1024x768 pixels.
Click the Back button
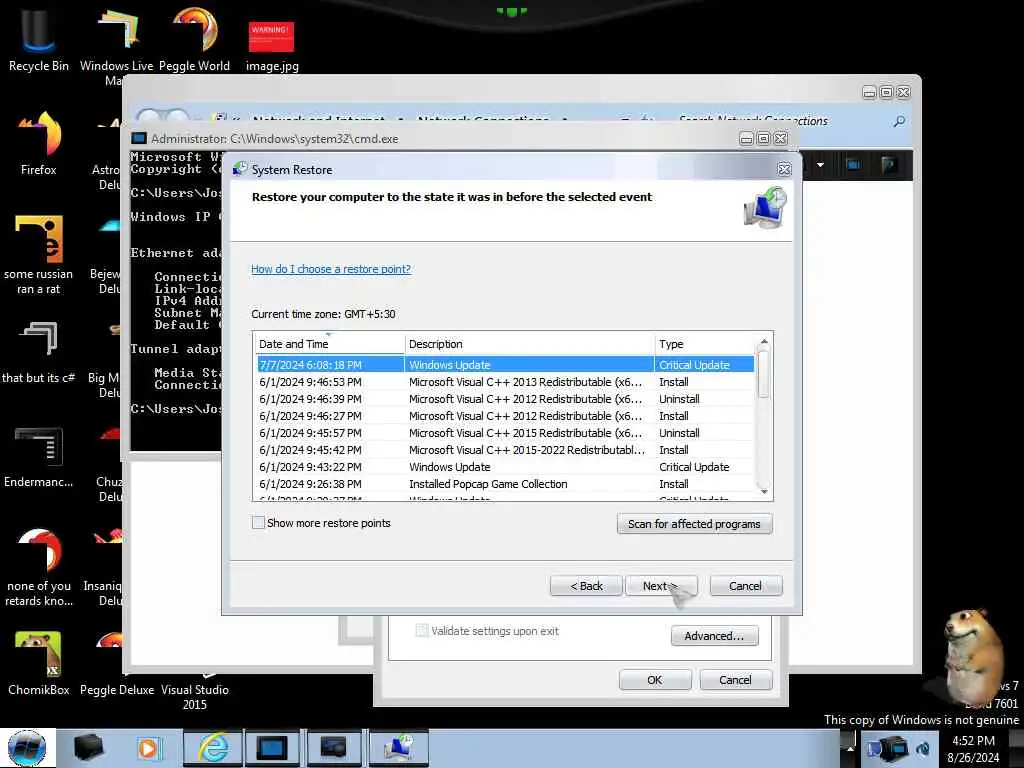586,586
